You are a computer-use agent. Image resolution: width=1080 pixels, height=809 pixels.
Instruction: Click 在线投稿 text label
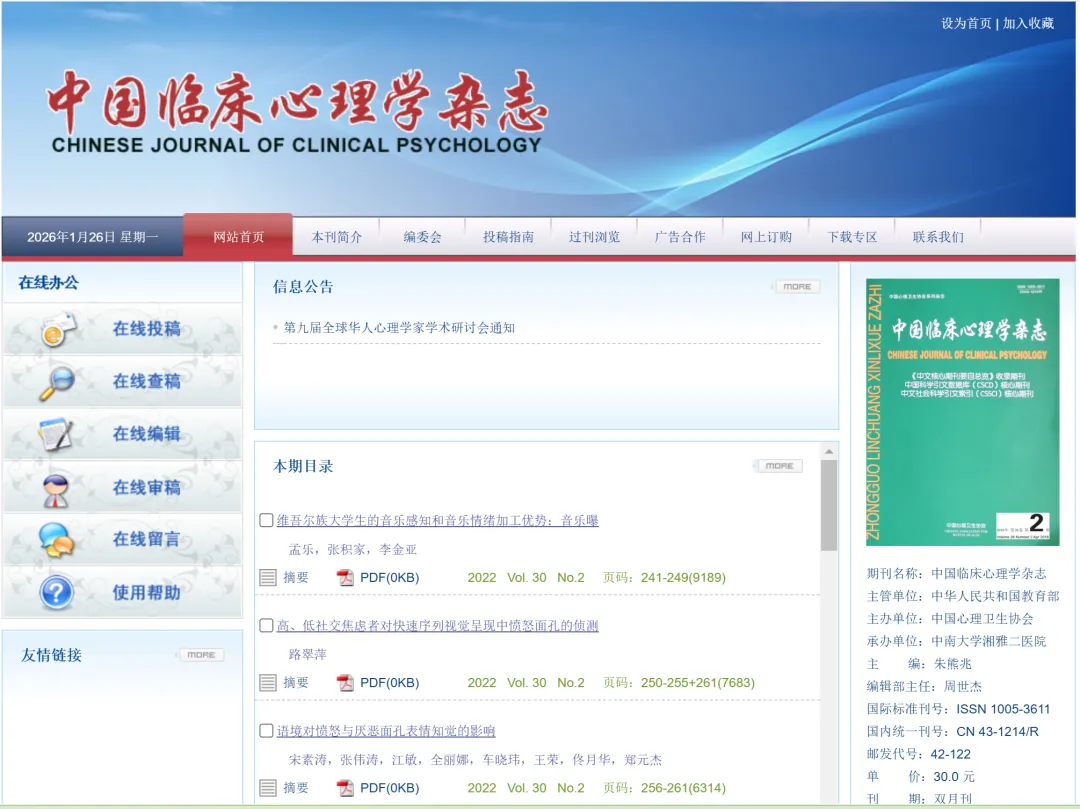(147, 329)
